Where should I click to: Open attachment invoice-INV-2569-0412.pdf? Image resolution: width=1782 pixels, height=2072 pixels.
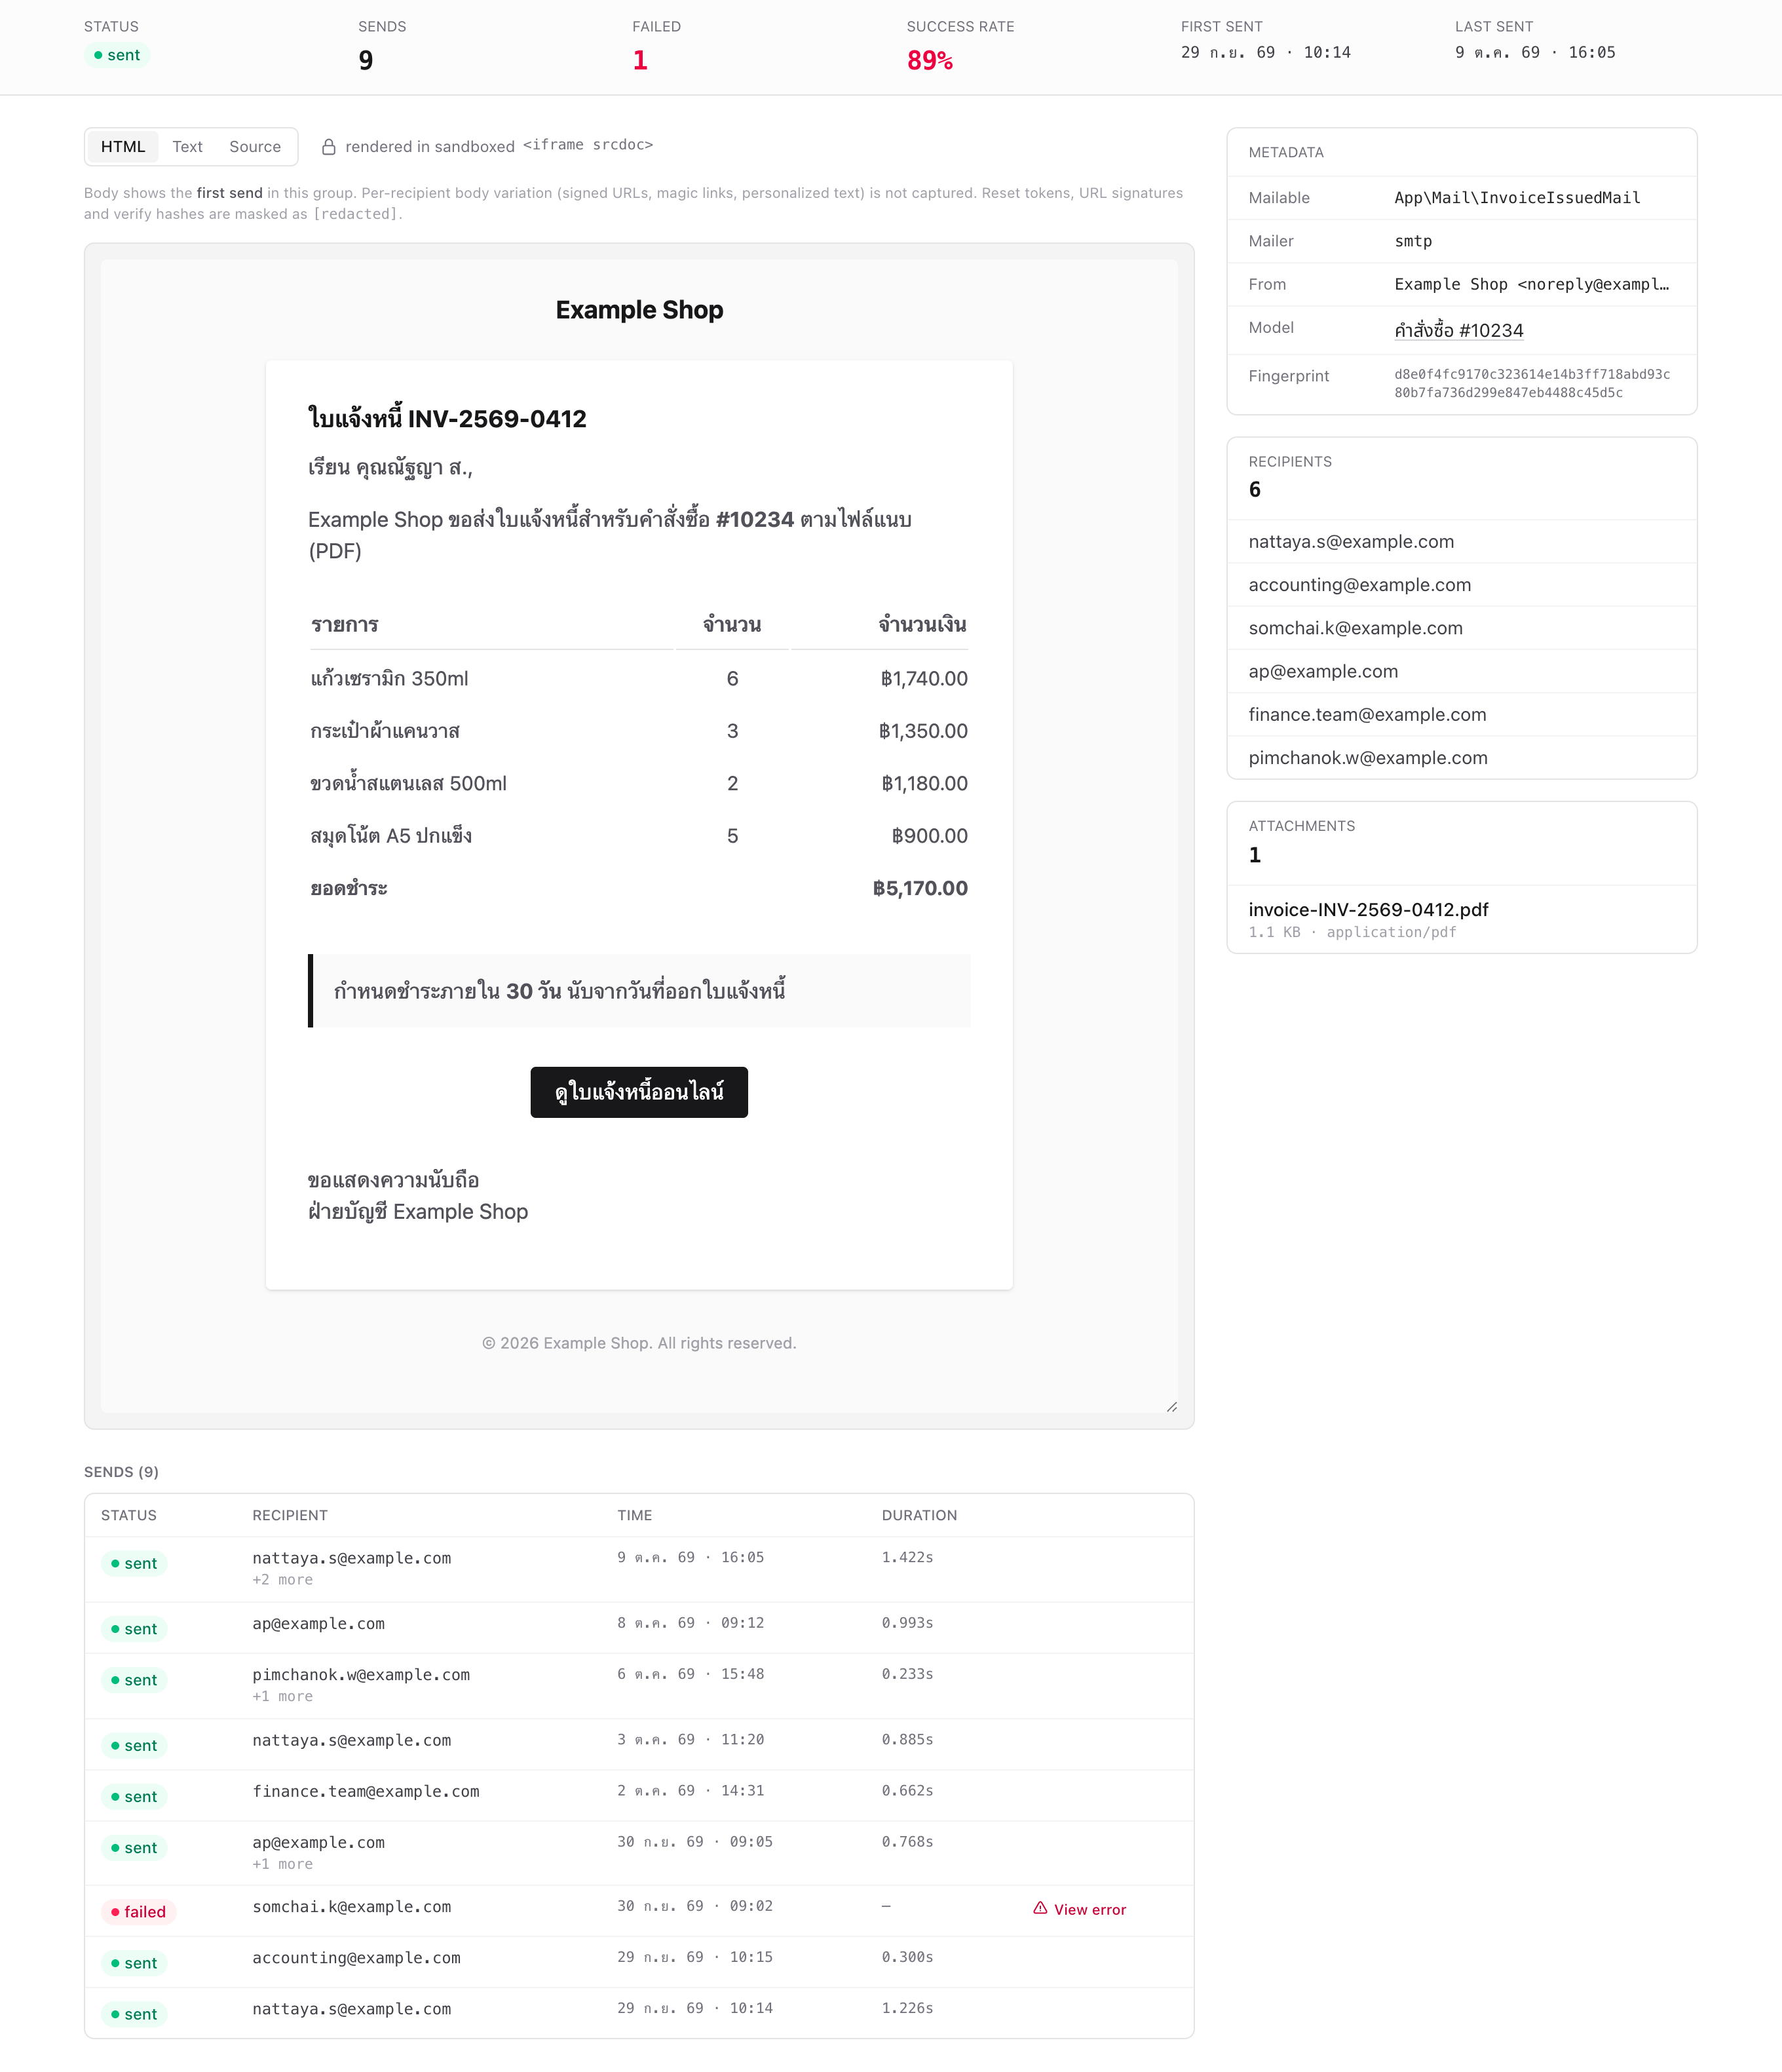pos(1368,909)
